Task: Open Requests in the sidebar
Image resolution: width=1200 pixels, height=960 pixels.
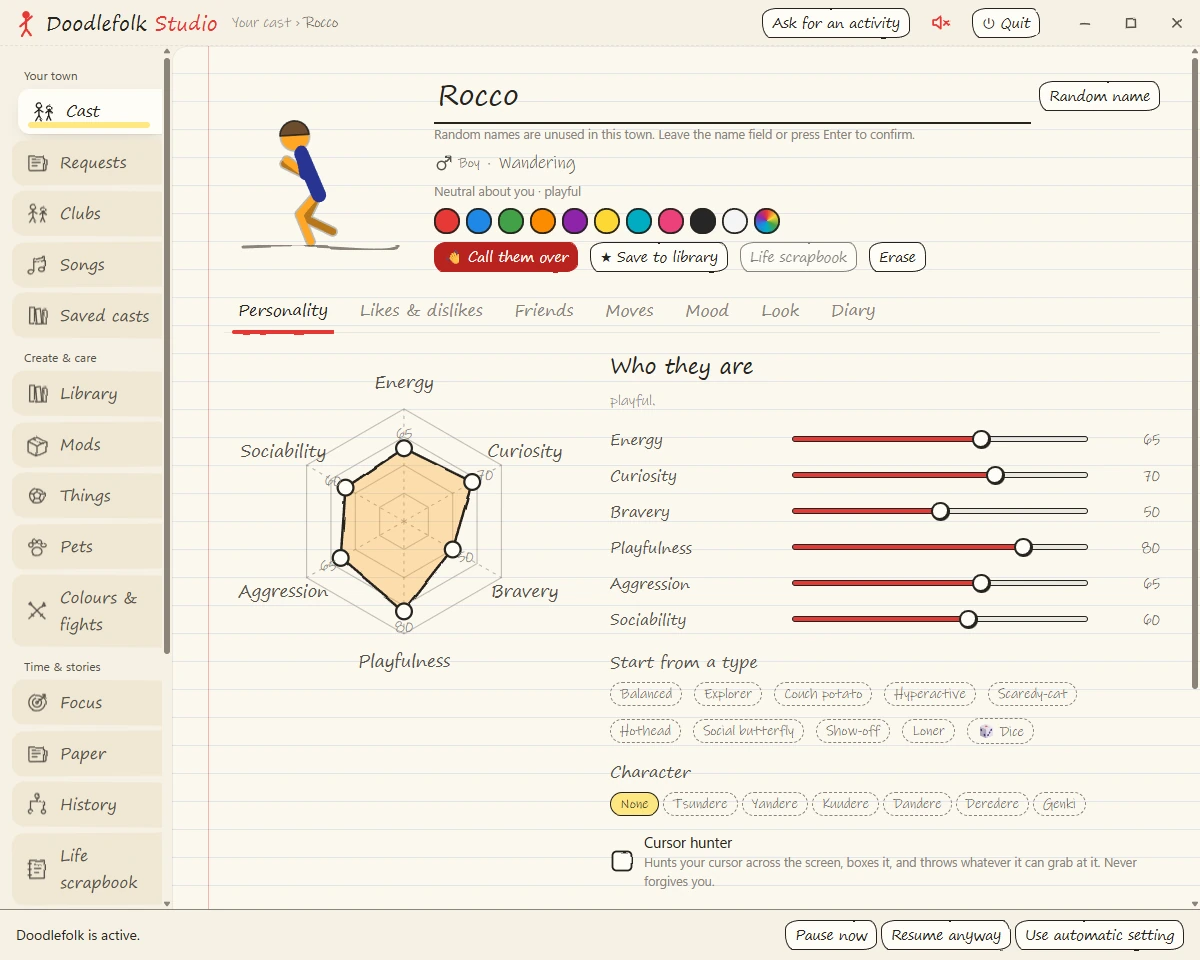Action: [87, 162]
